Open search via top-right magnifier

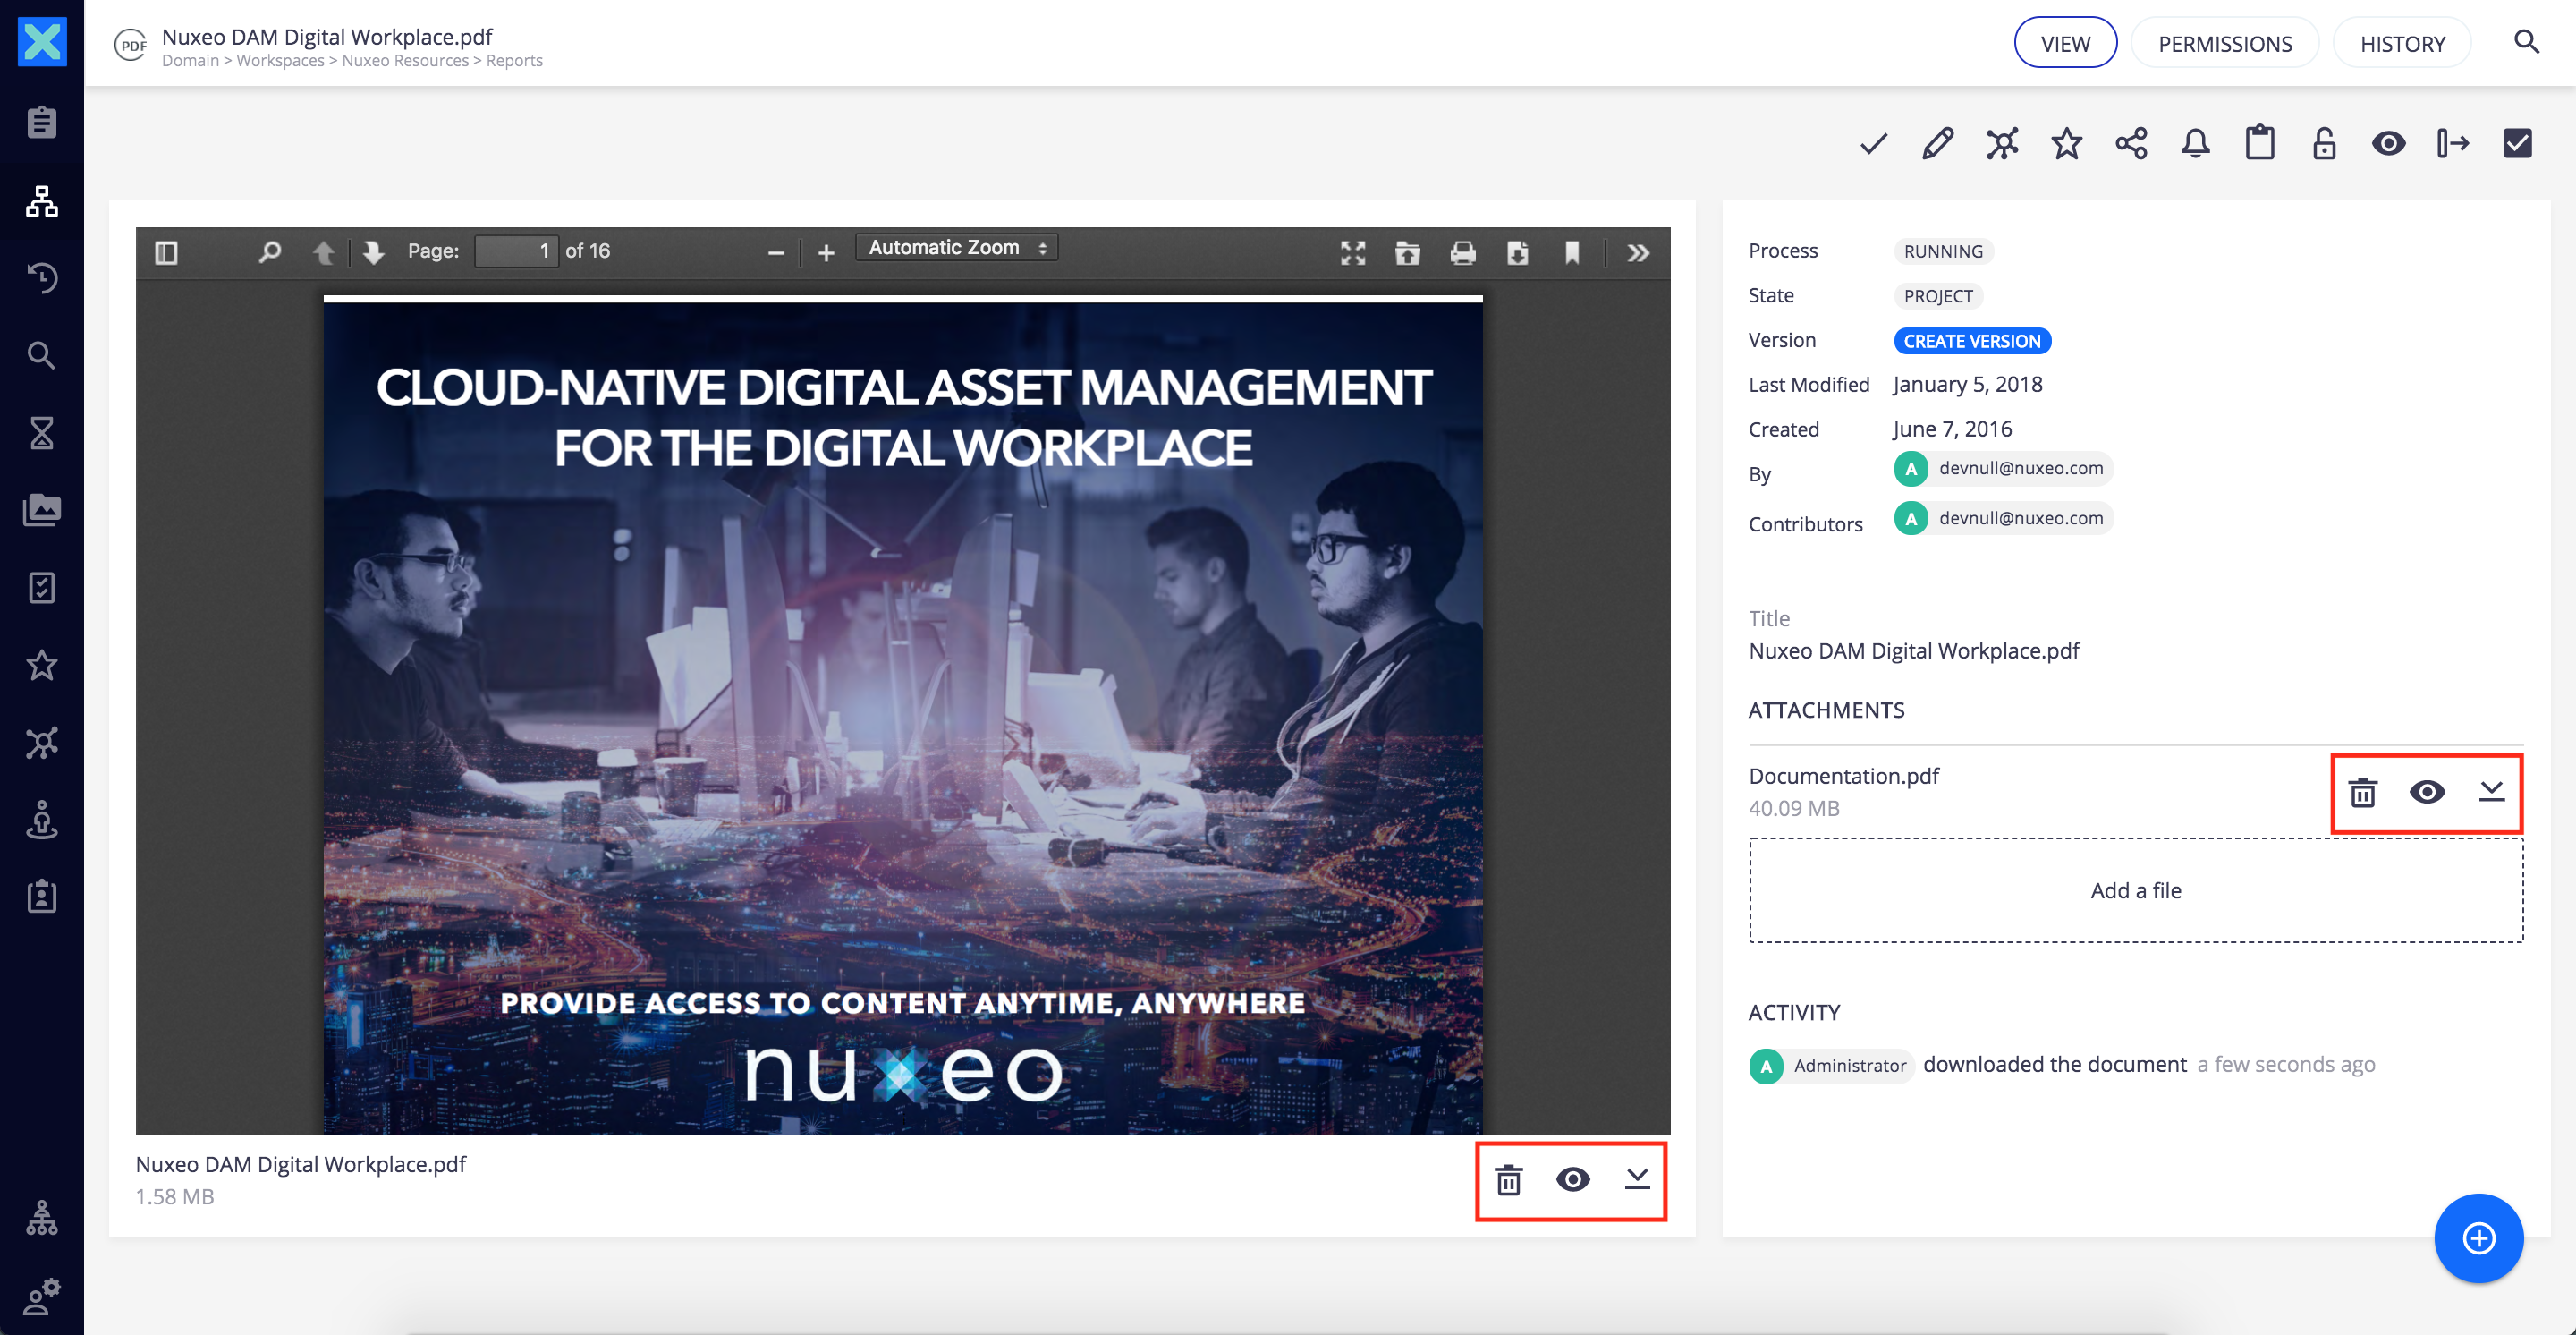2527,42
